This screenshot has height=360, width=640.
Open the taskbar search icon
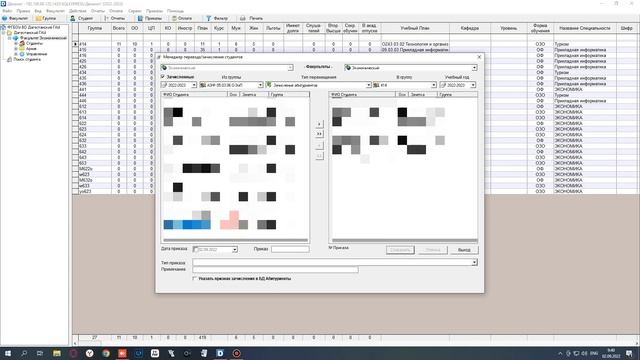tap(24, 353)
